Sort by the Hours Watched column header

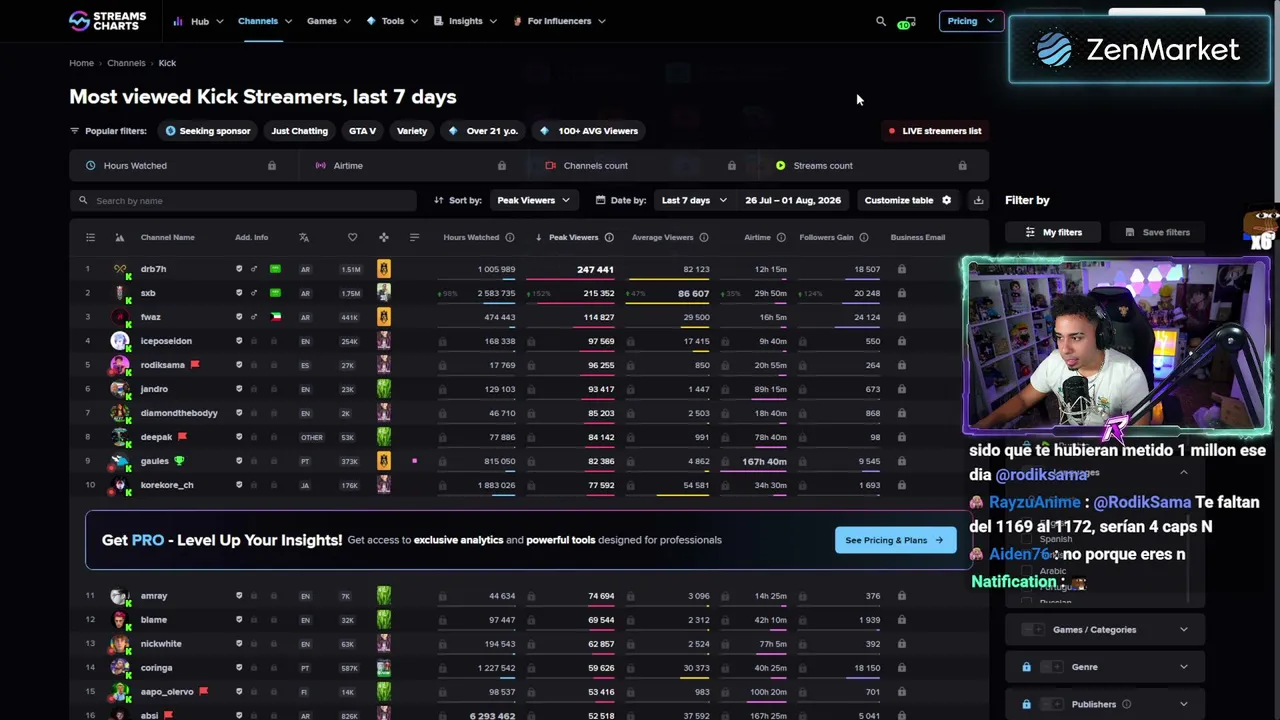coord(471,238)
